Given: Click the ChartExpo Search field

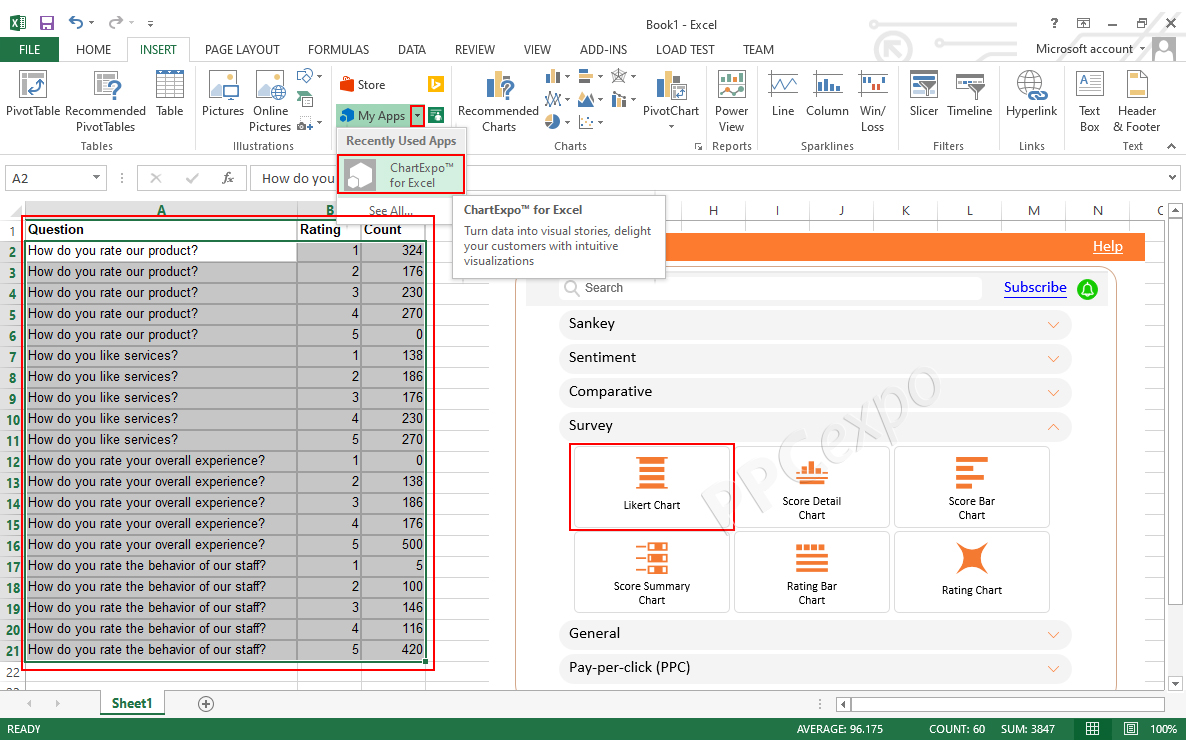Looking at the screenshot, I should pyautogui.click(x=772, y=288).
